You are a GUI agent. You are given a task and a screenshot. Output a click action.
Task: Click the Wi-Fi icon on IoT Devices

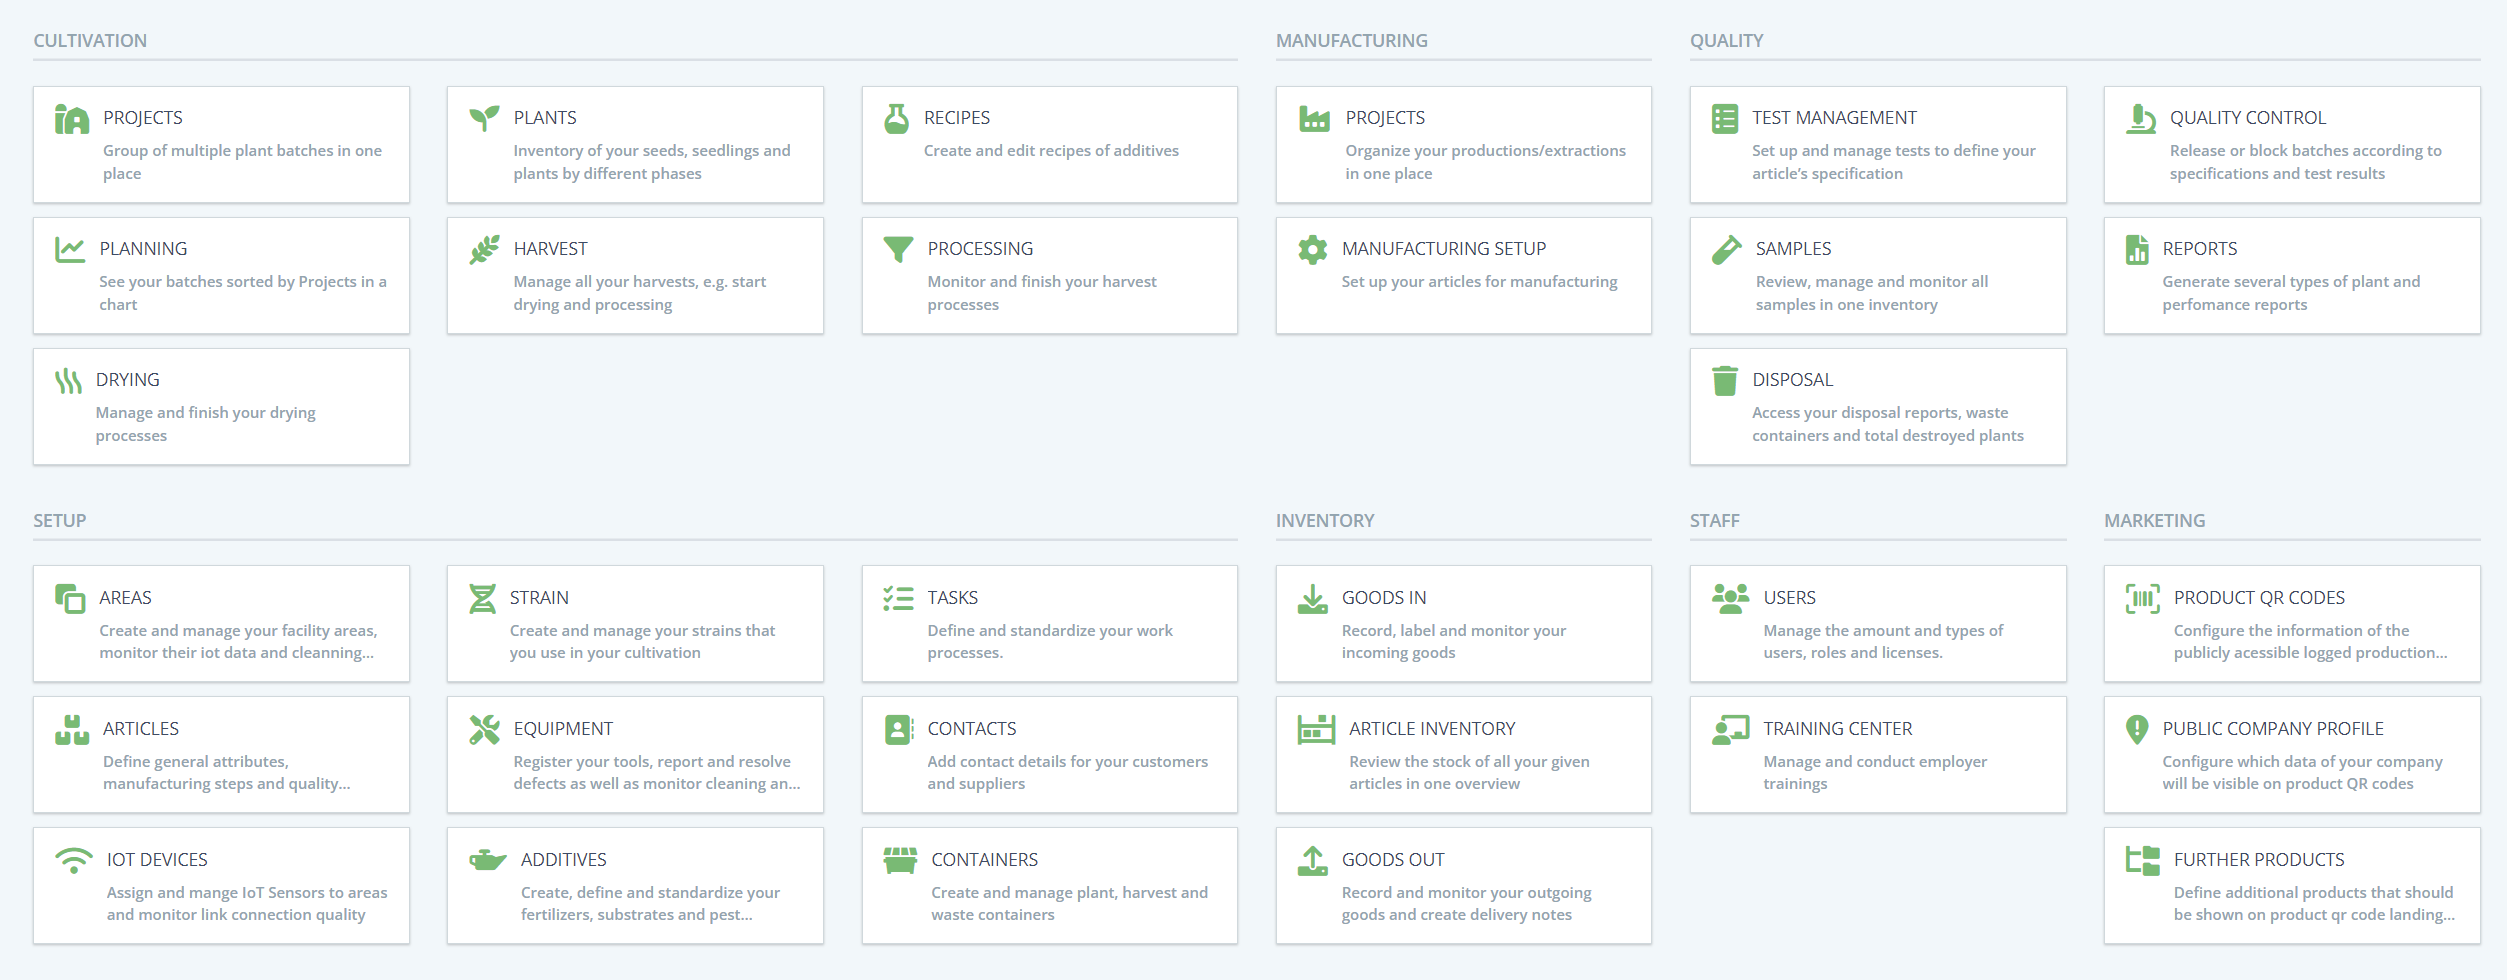[73, 860]
